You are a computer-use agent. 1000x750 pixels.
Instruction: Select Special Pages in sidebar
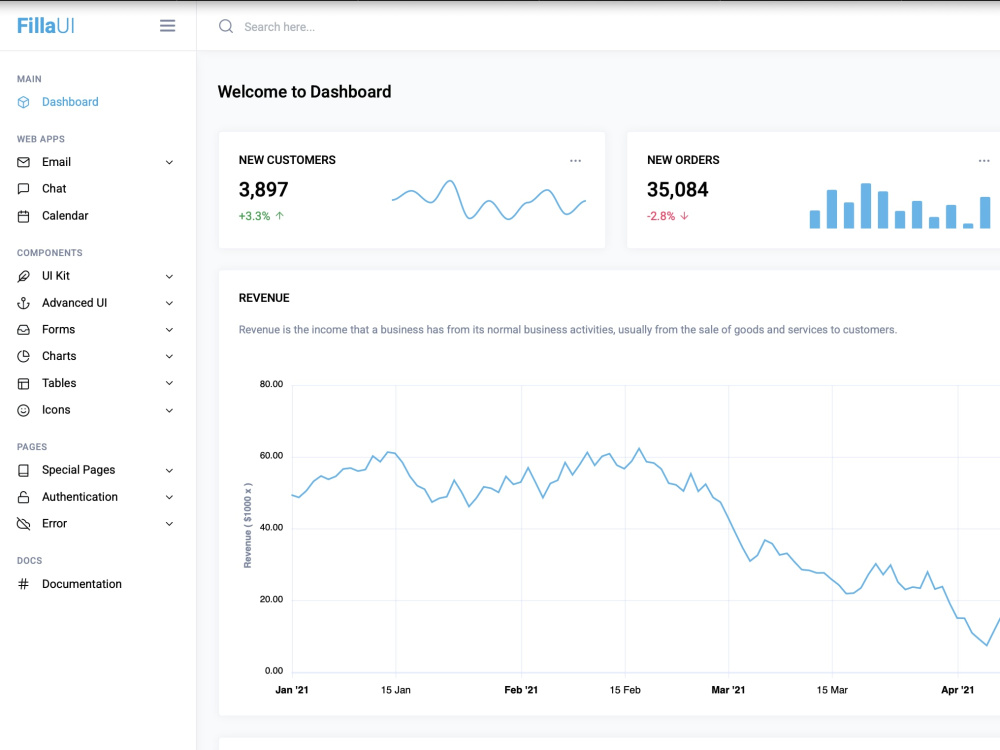[78, 470]
